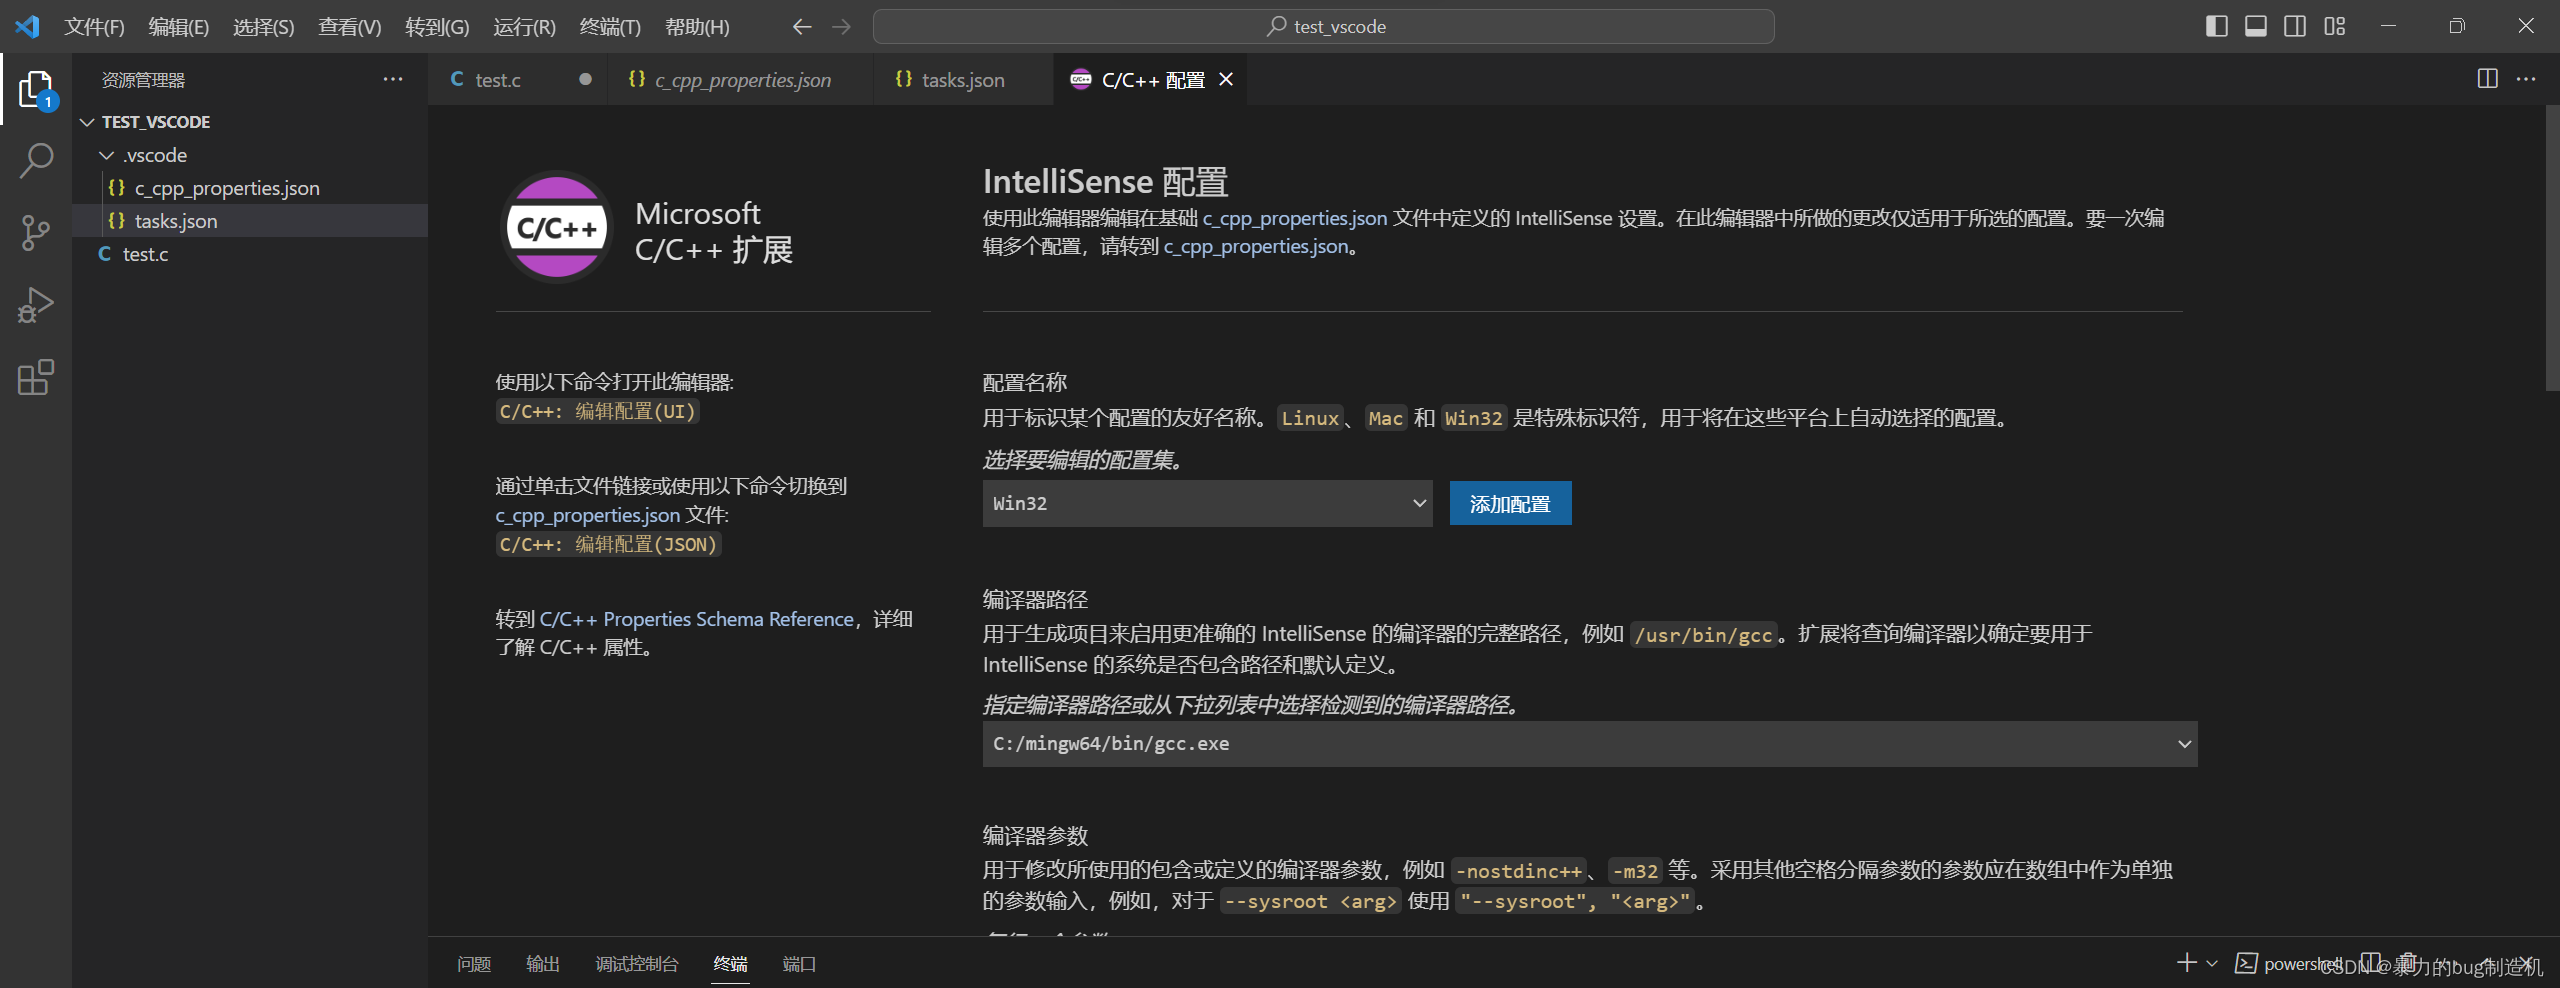Toggle the secondary side bar layout icon

click(x=2295, y=26)
